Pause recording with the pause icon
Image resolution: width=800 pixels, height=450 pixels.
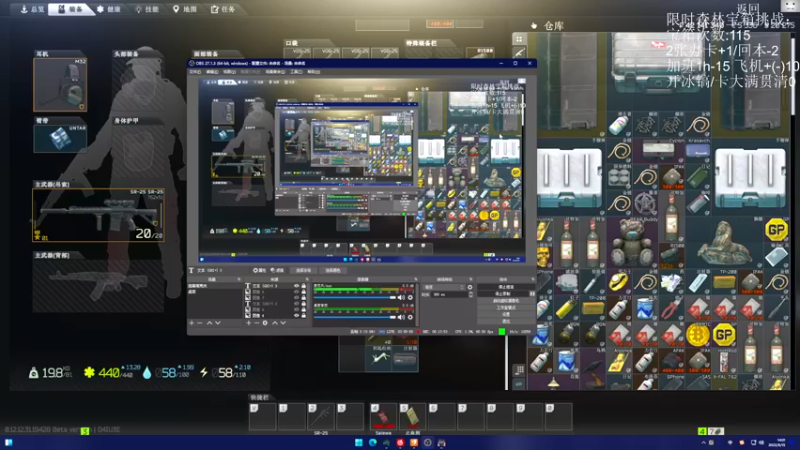(x=533, y=294)
